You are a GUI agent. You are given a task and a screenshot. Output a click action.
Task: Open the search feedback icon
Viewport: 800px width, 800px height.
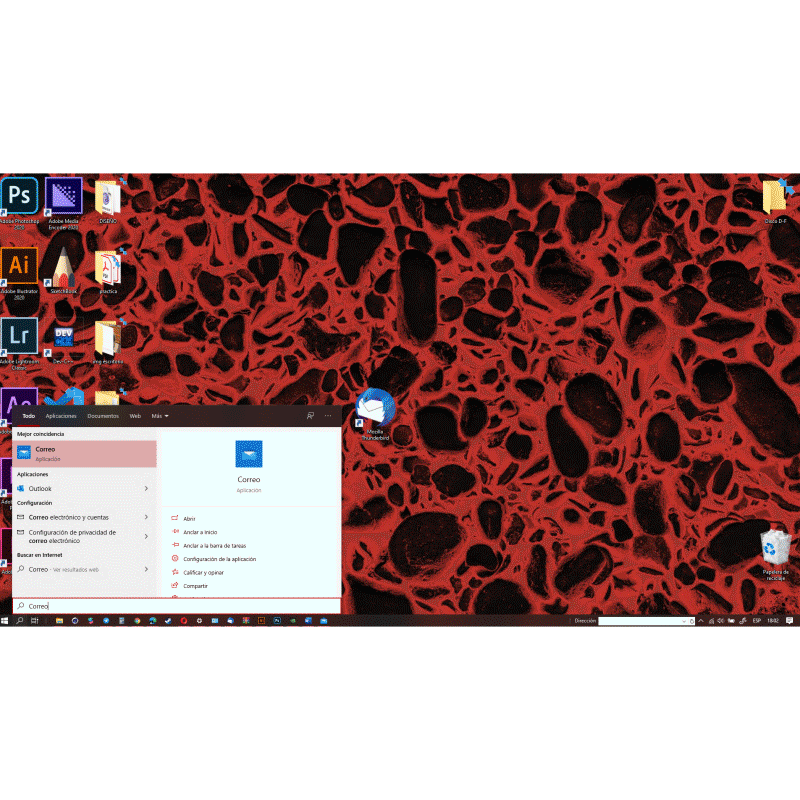pyautogui.click(x=310, y=416)
